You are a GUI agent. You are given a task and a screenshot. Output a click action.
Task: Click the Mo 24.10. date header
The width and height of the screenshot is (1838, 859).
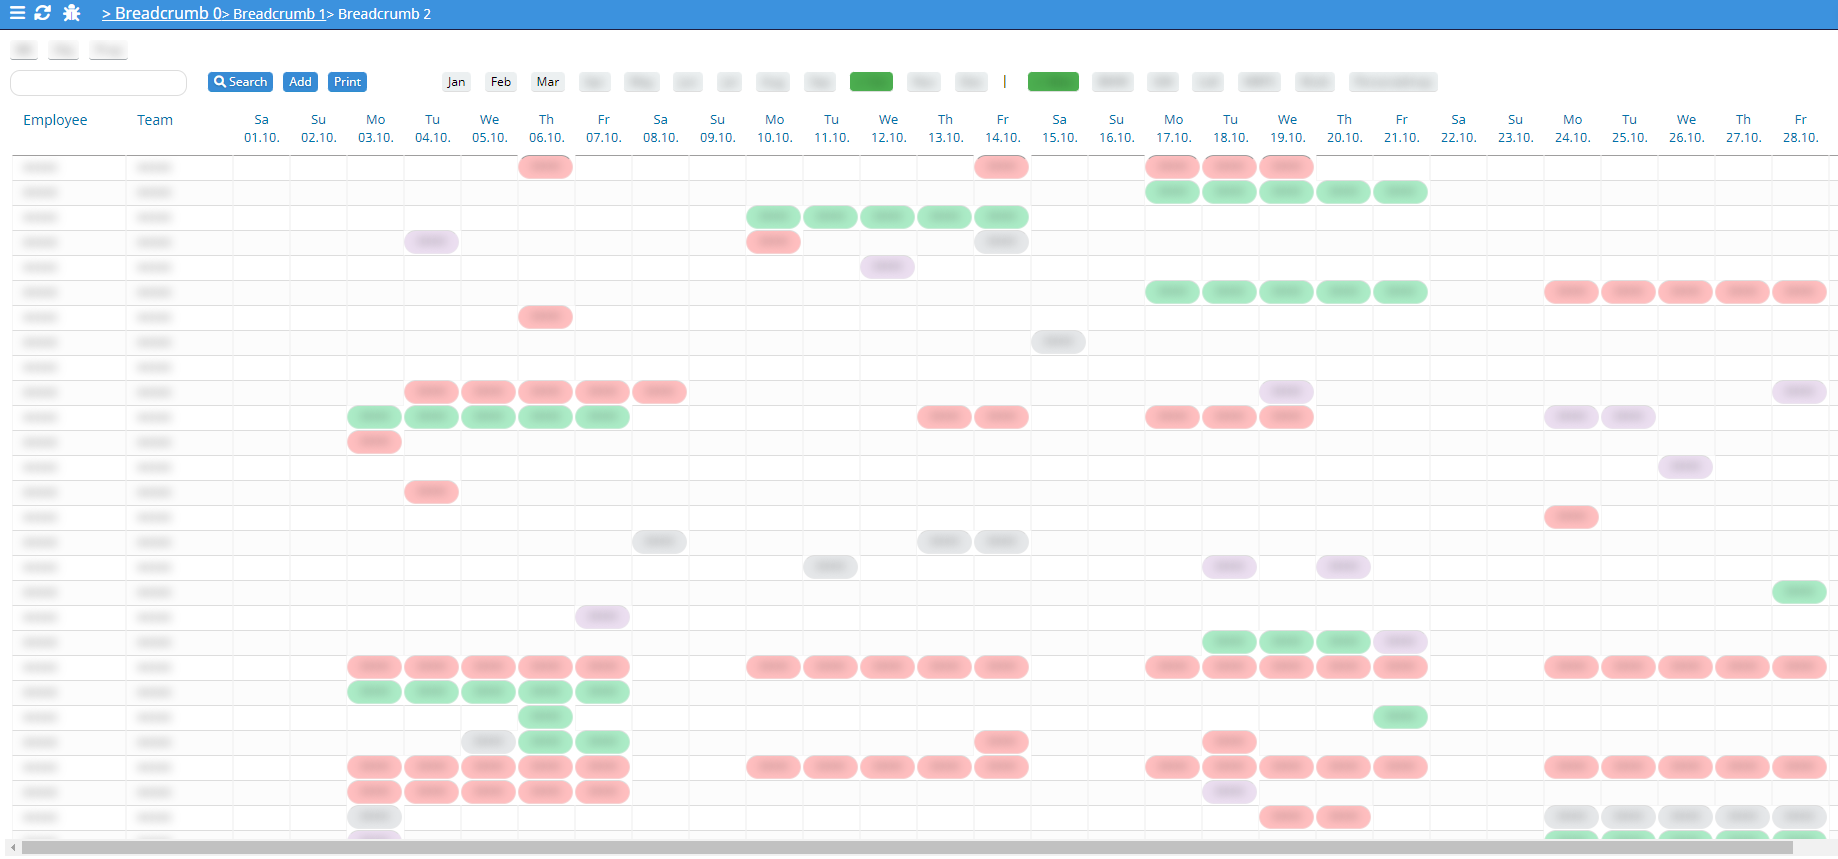(1573, 129)
